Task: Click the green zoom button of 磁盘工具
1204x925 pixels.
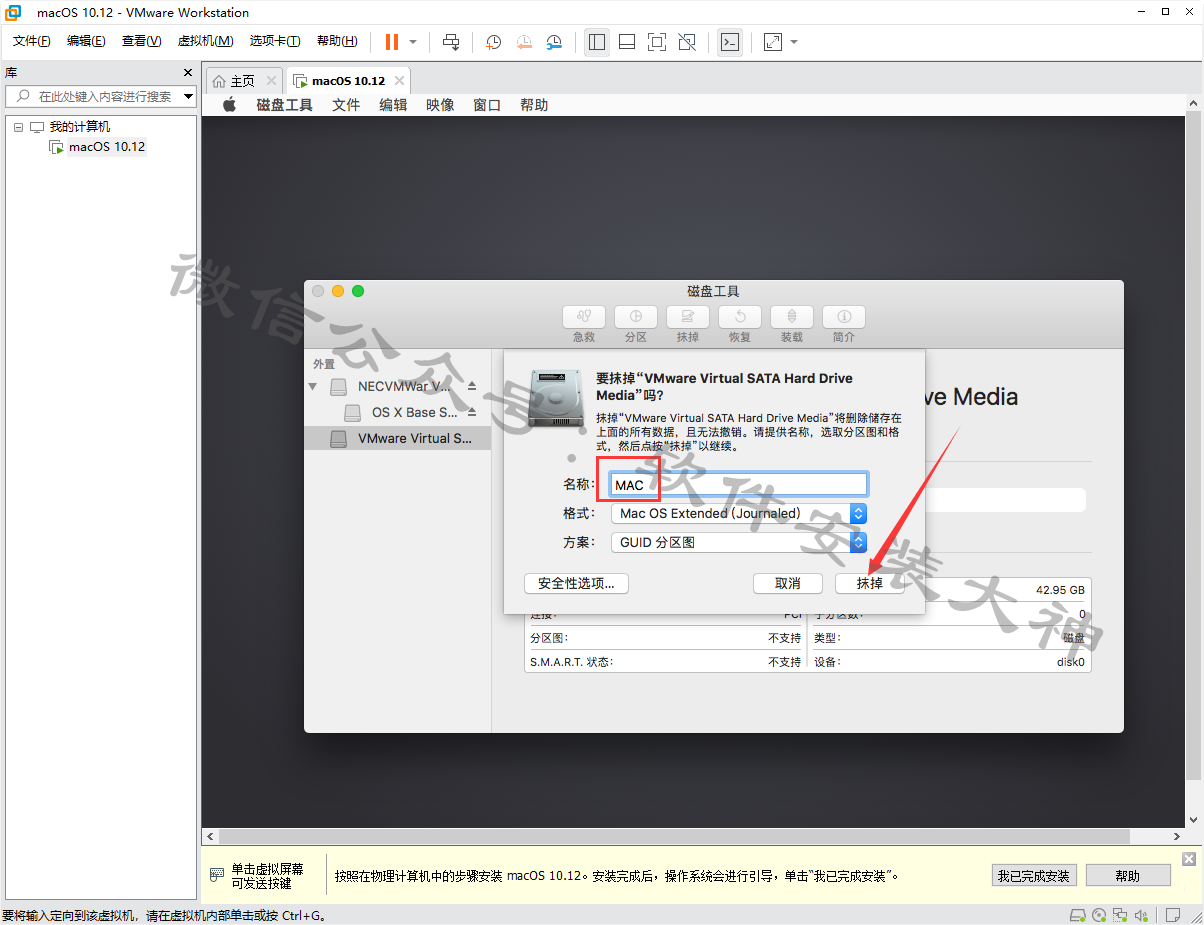Action: [358, 291]
